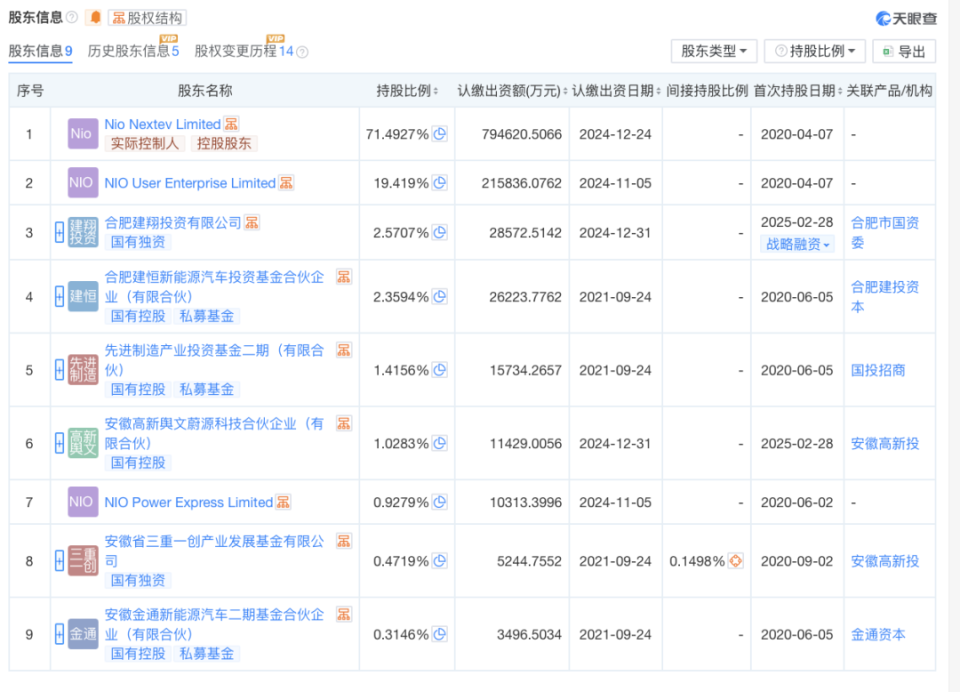
Task: Click structure icon beside 安徽高新舆文蔚源科技合伙企业
Action: click(x=343, y=424)
